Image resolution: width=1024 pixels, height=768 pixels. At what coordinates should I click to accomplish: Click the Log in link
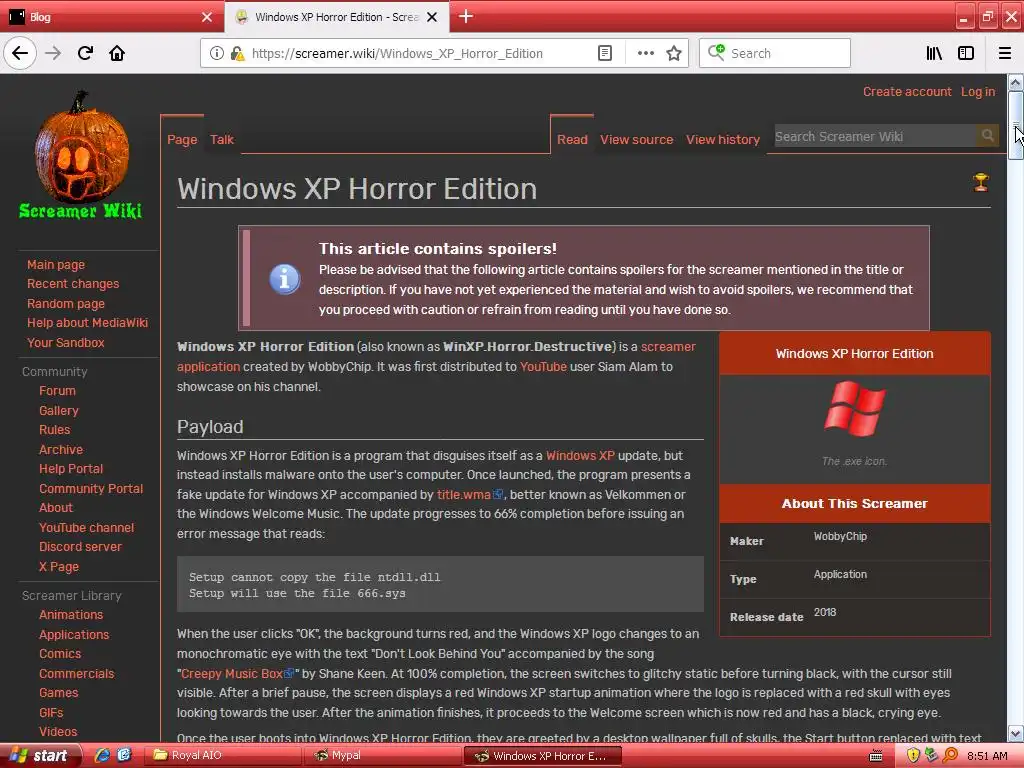(978, 91)
